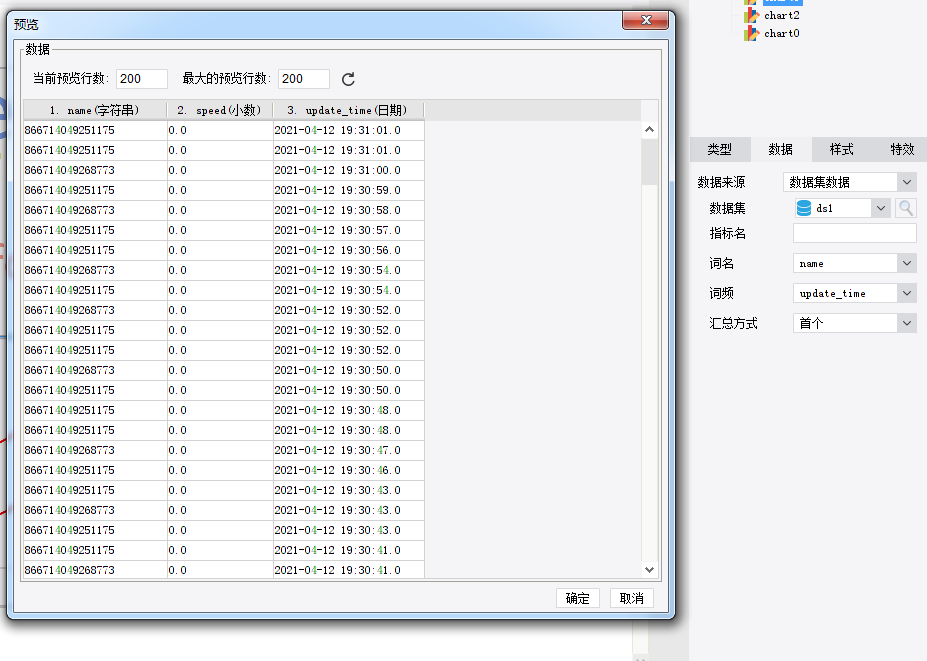Open the 数据来源 dropdown
Image resolution: width=927 pixels, height=661 pixels.
[907, 182]
